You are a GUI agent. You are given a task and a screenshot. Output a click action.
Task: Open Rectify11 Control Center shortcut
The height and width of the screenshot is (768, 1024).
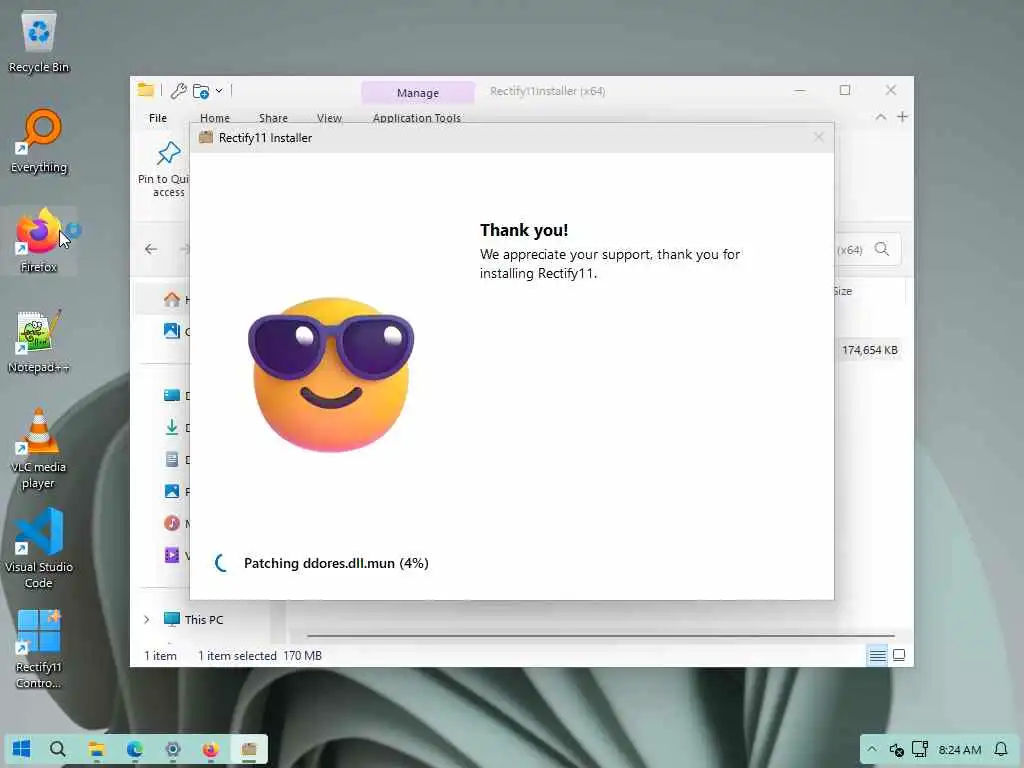[x=39, y=649]
